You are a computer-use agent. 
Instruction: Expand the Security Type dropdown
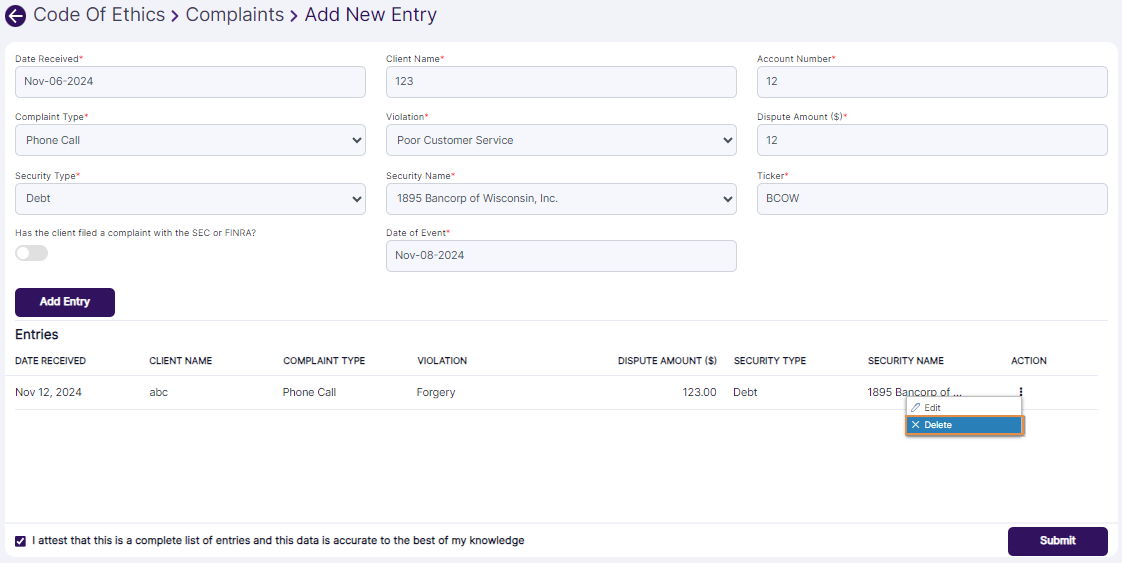point(190,199)
